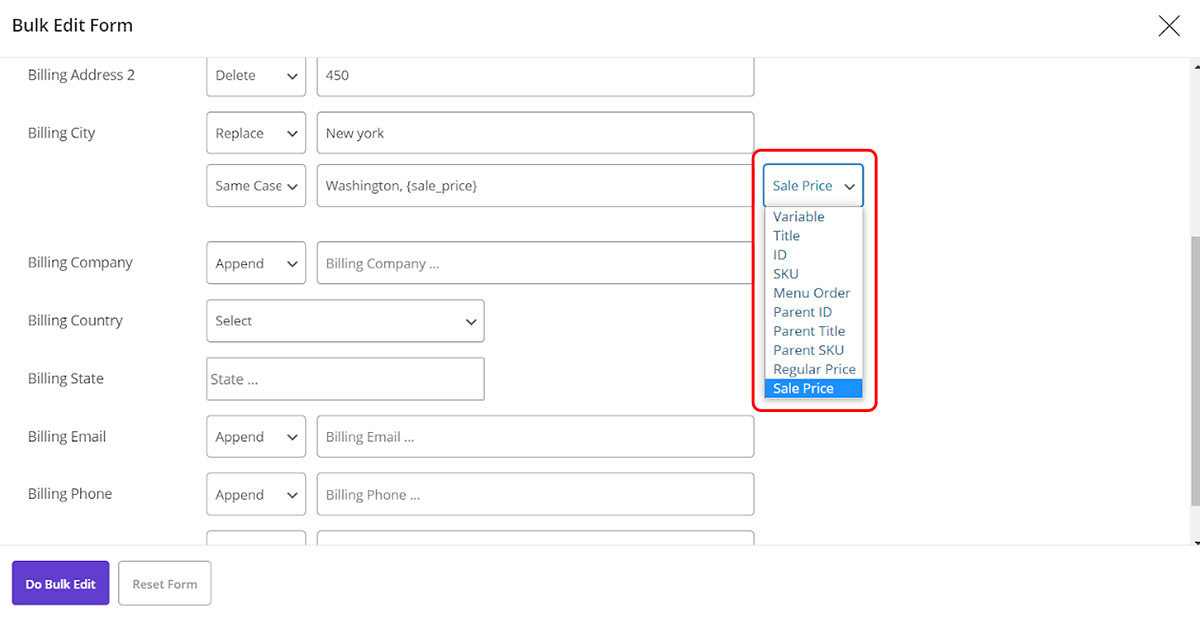Viewport: 1200px width, 618px height.
Task: Click the Billing State text field
Action: pos(345,379)
